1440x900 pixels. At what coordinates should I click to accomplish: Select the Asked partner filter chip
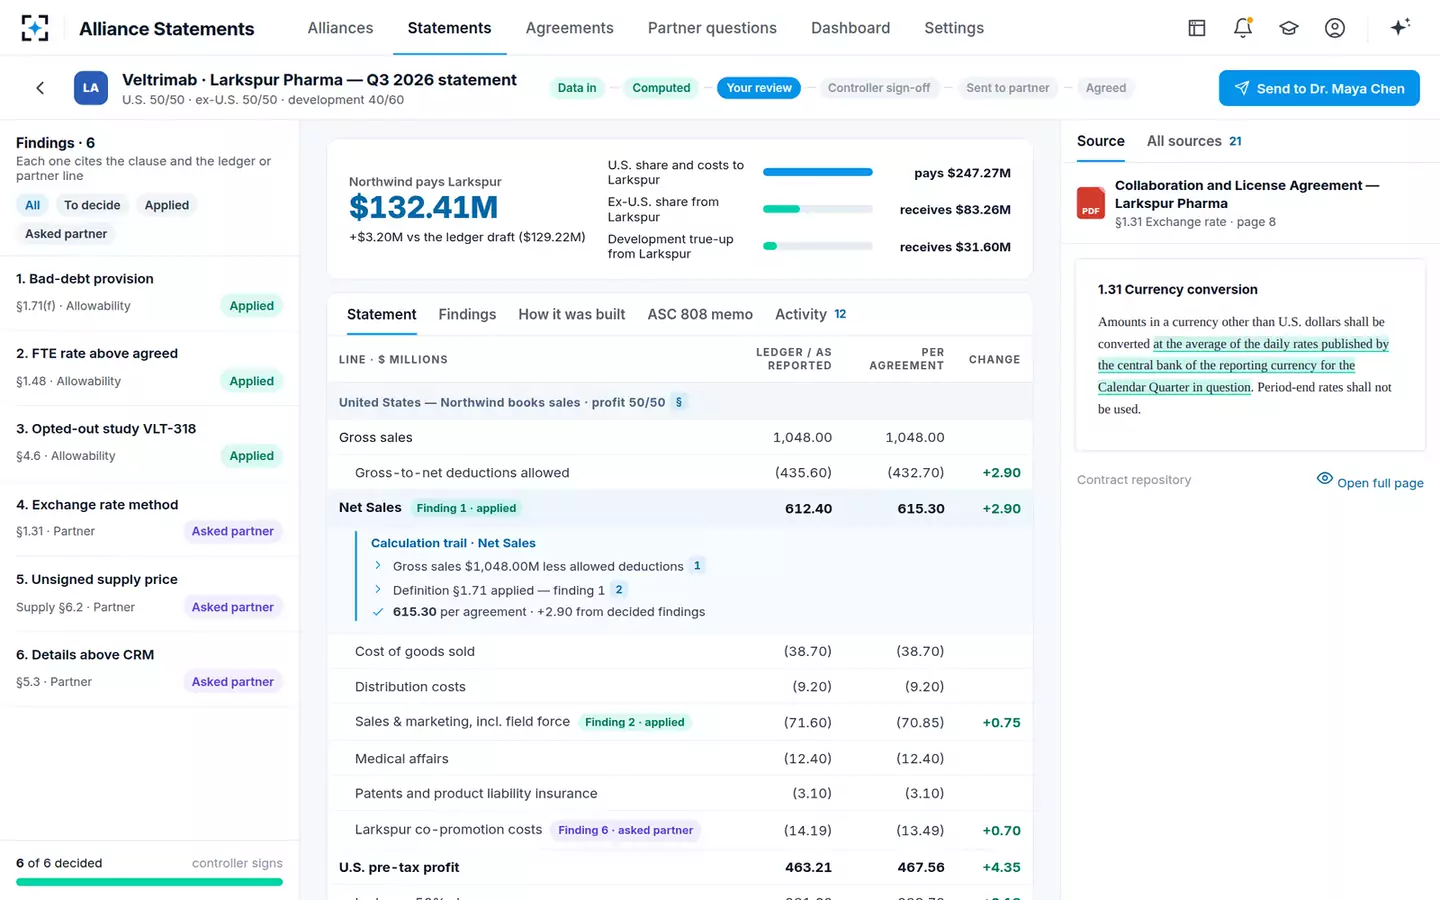point(66,234)
